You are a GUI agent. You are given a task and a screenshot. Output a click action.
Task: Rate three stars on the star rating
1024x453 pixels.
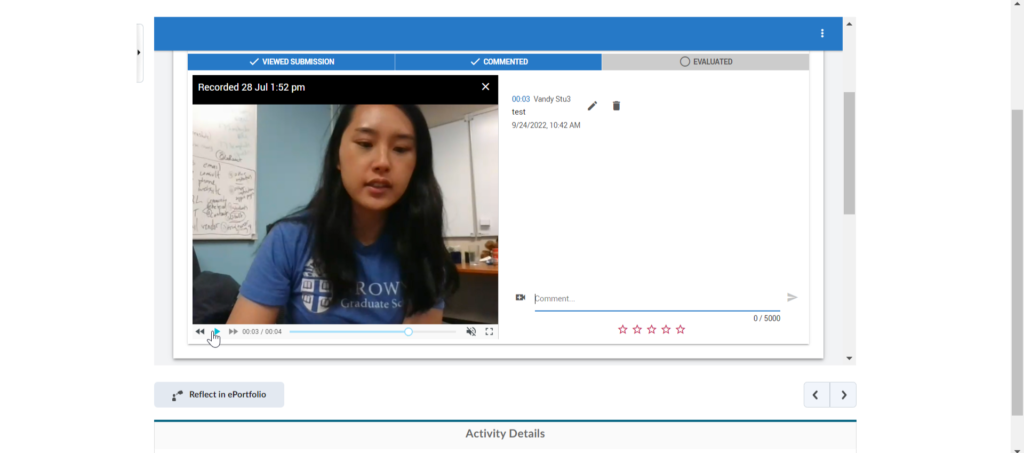point(651,329)
